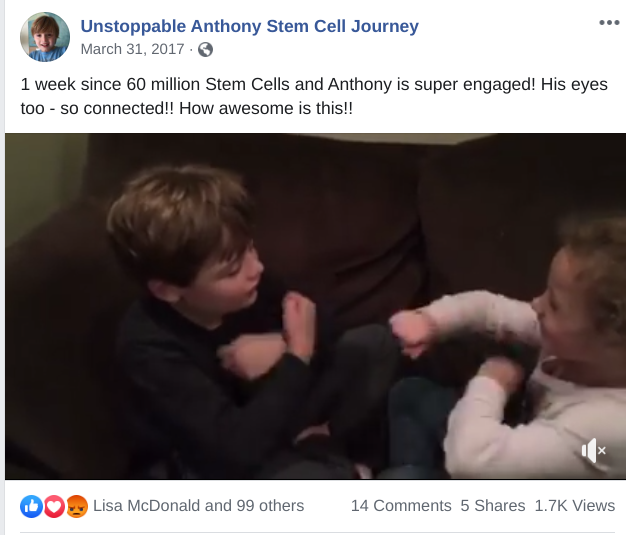This screenshot has height=535, width=626.
Task: View "Lisa McDonald and 99 others" reactions
Action: coord(198,506)
